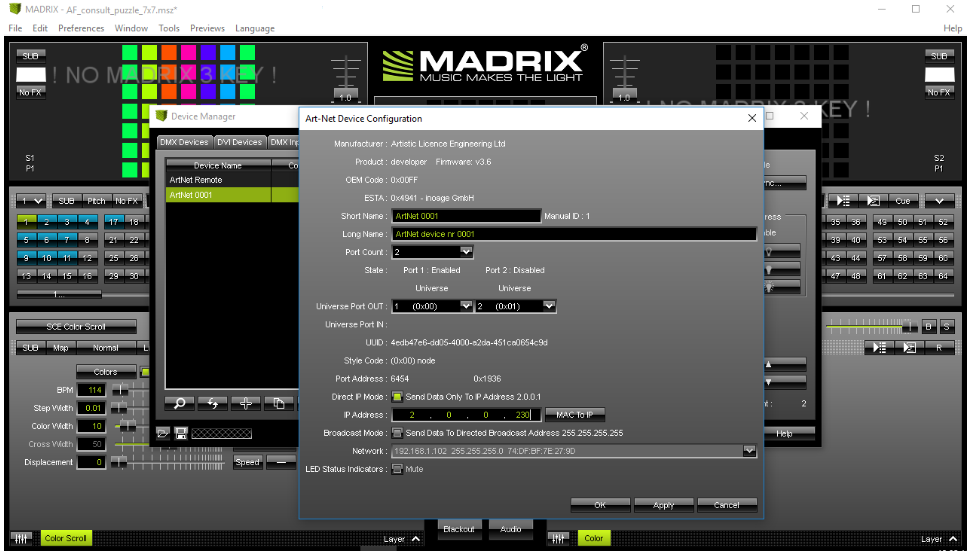
Task: Click the Step Width value field 0.01
Action: 91,408
